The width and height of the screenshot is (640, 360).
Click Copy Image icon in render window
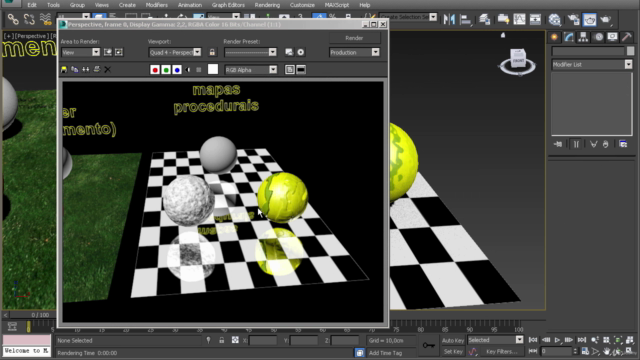click(x=75, y=69)
